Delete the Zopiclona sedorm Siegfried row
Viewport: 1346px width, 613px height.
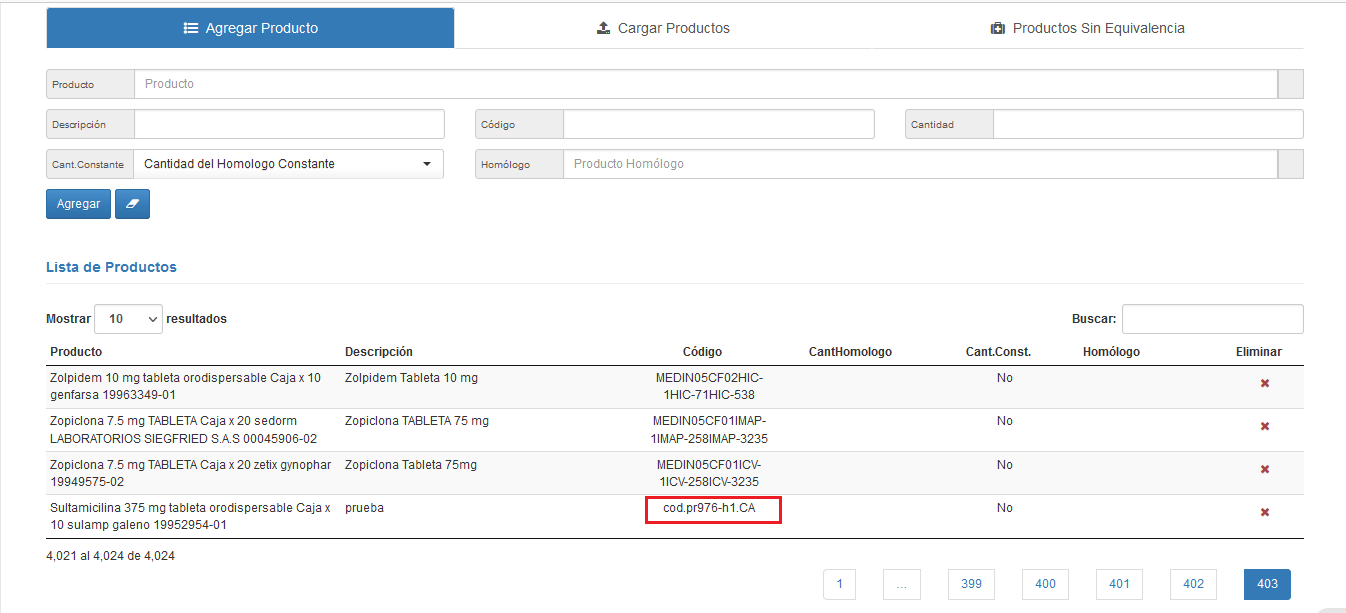[1265, 426]
